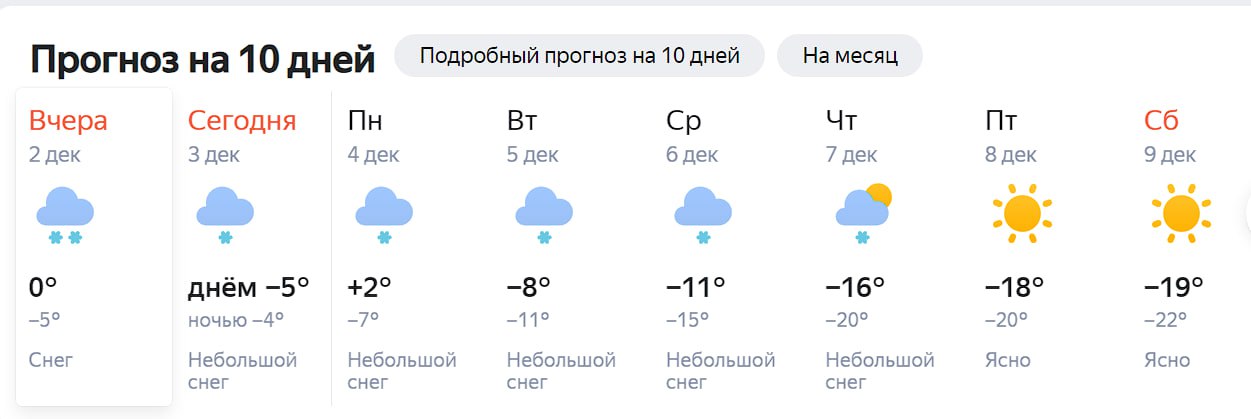Click today's light snow cloud icon
The height and width of the screenshot is (419, 1251).
[224, 215]
